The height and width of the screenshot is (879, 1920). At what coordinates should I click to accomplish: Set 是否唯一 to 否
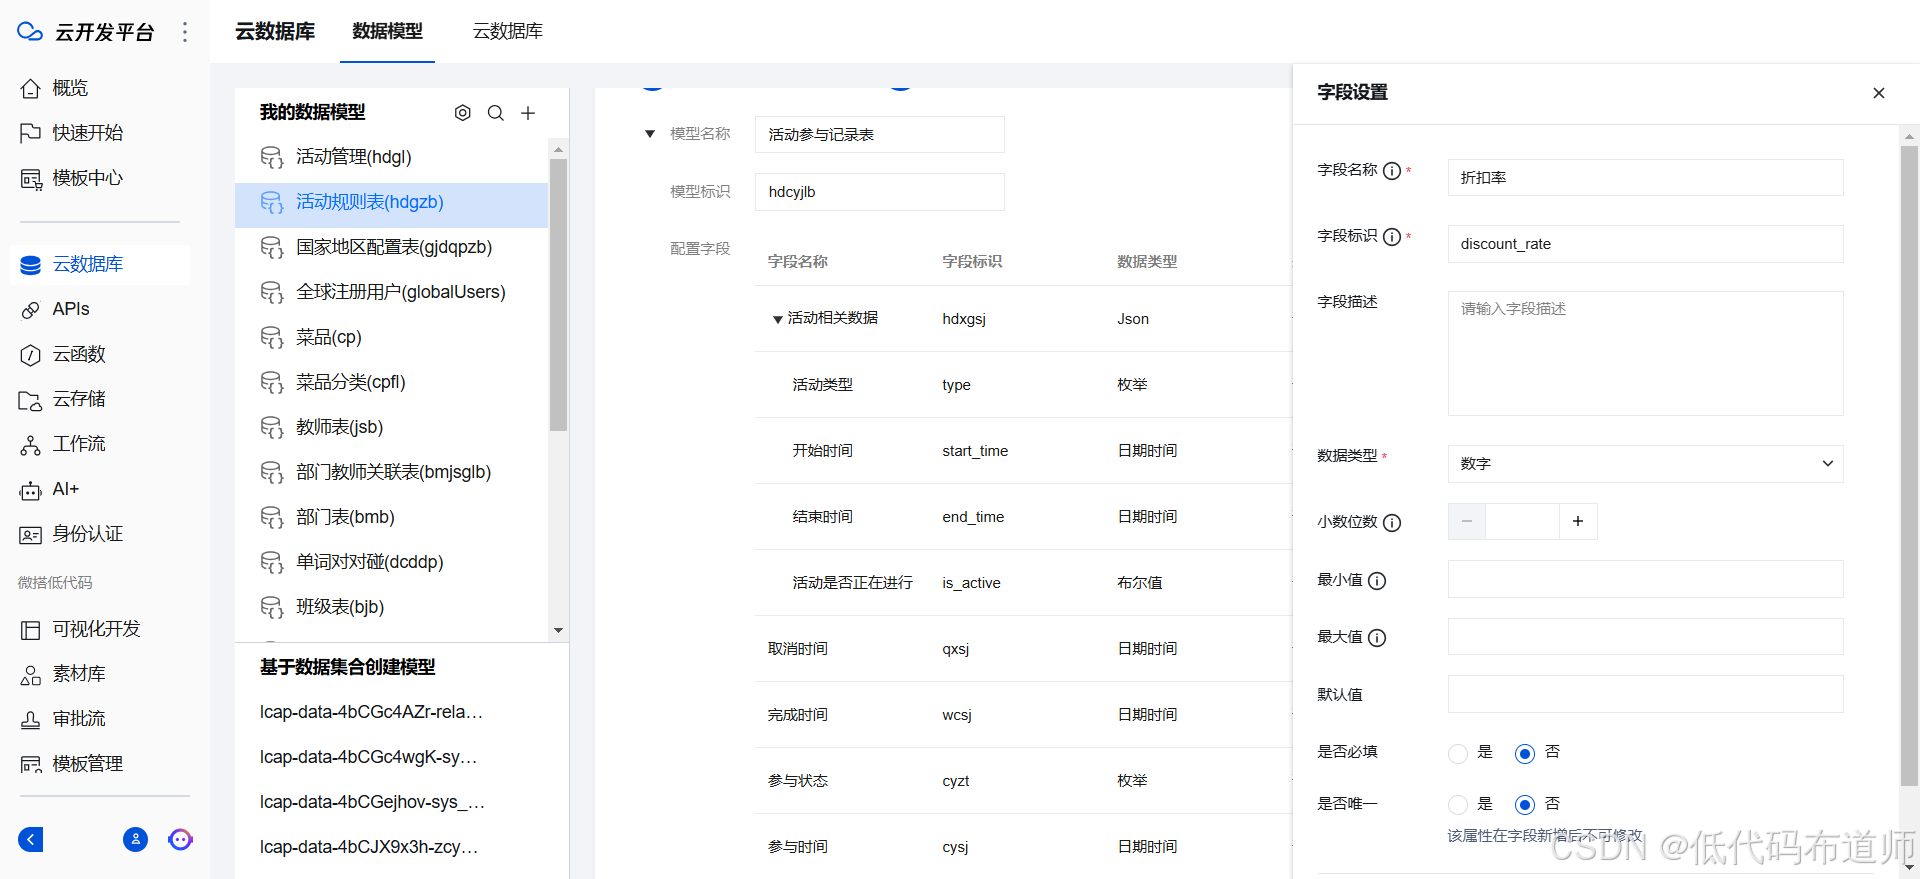point(1524,804)
